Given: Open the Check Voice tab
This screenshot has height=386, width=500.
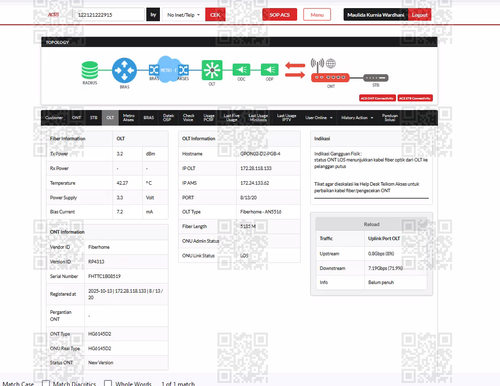Looking at the screenshot, I should [x=188, y=118].
